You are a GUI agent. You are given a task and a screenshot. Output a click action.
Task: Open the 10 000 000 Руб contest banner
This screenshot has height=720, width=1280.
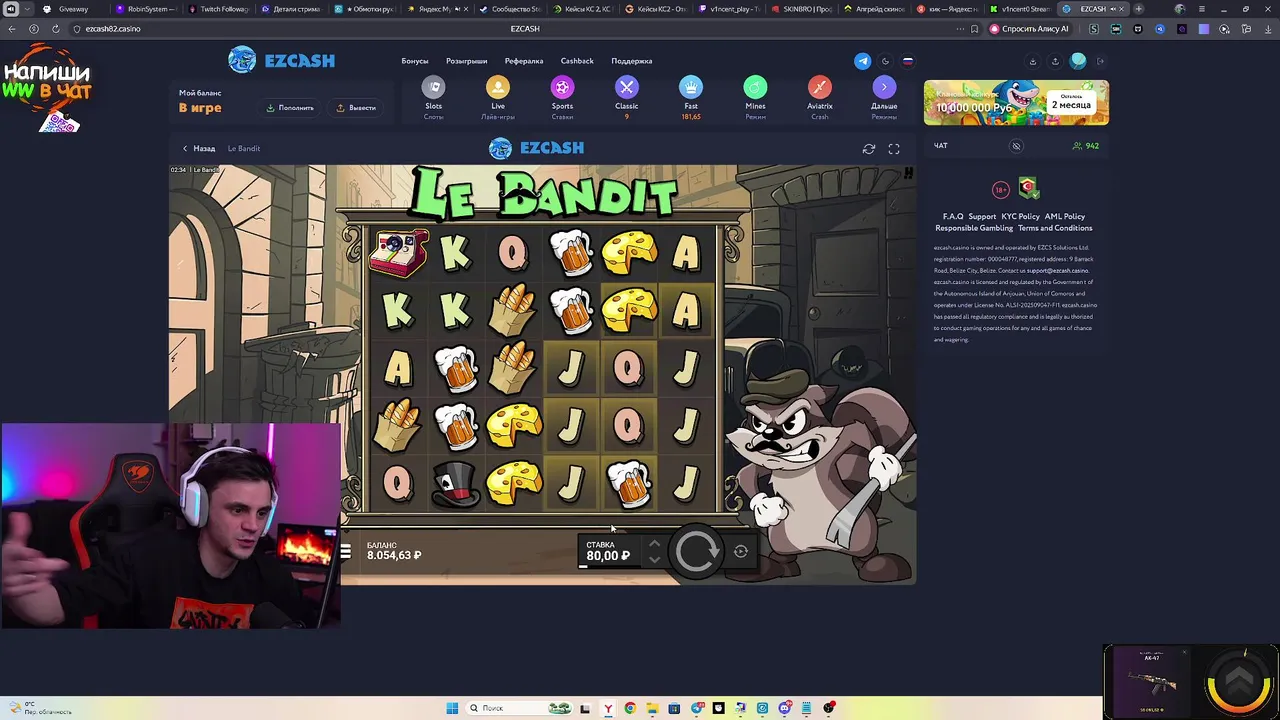[x=1016, y=103]
